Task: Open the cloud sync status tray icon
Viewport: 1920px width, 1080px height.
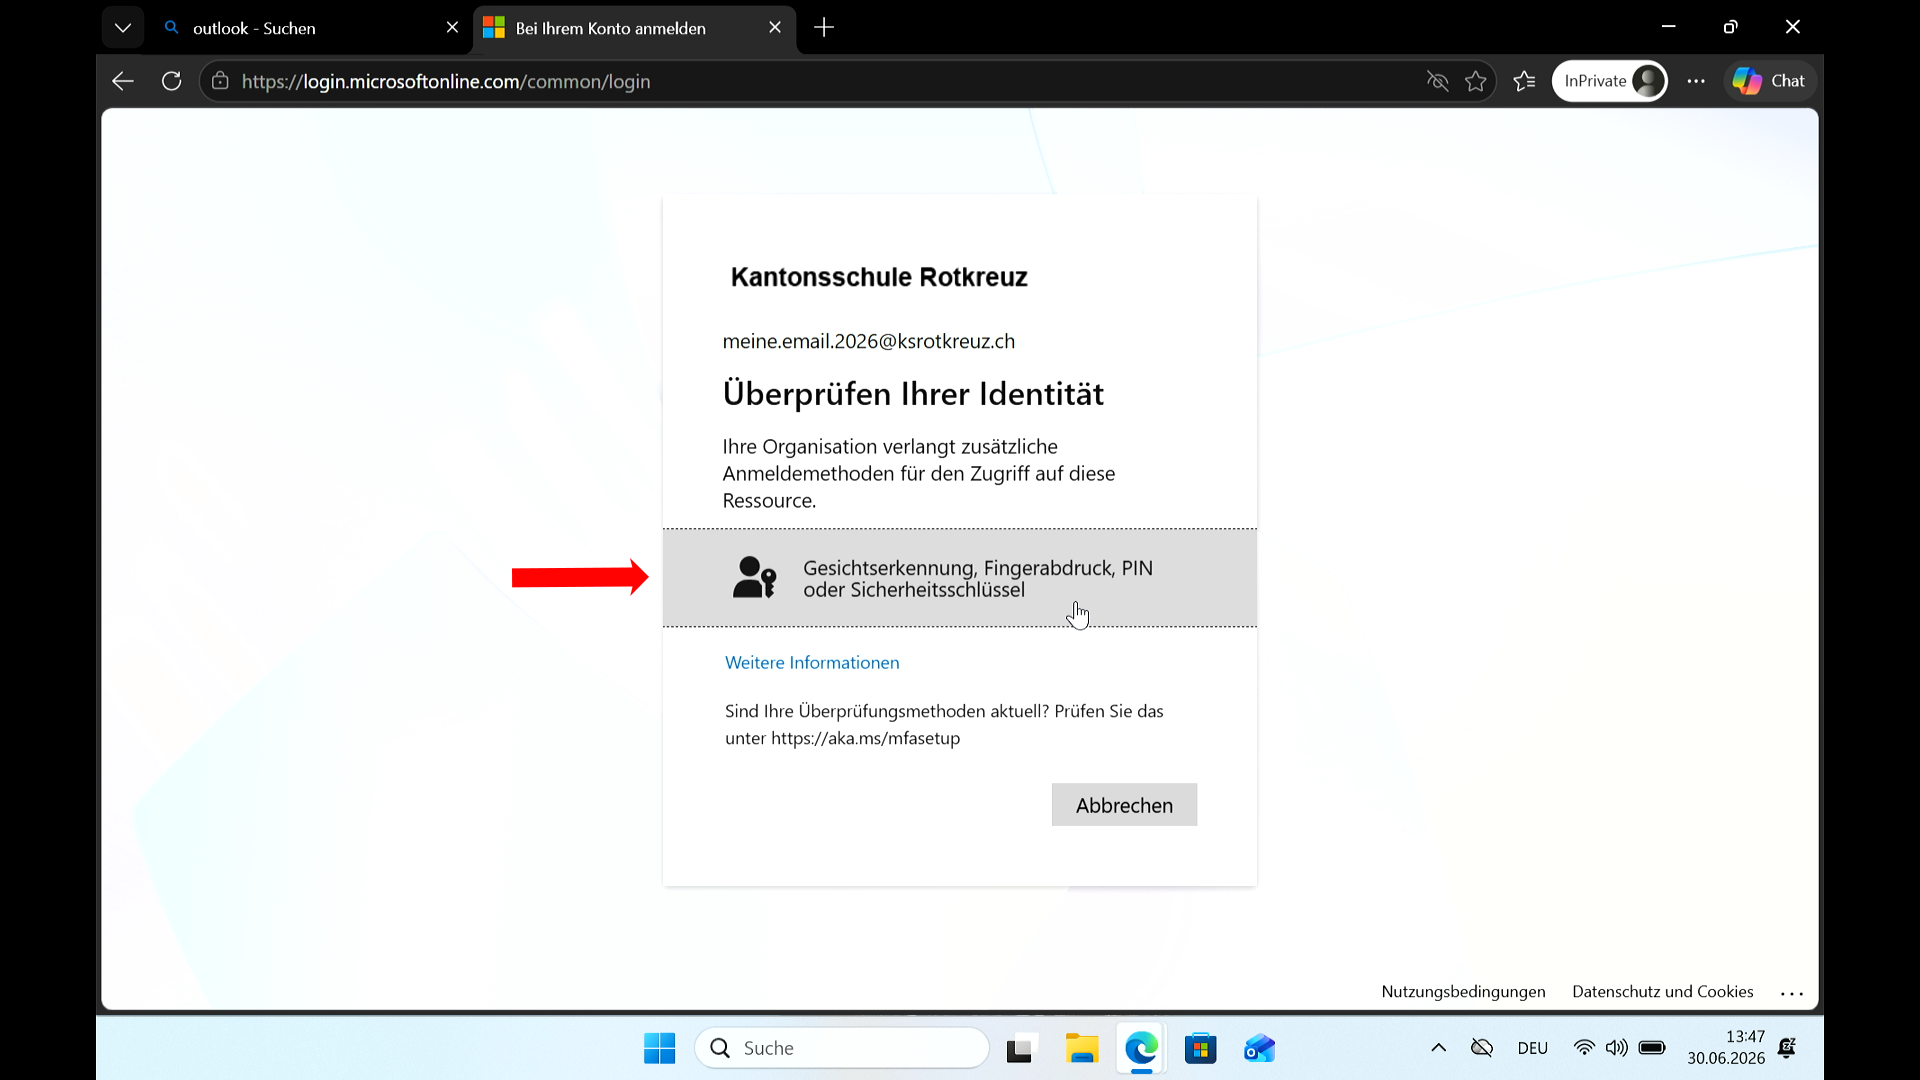Action: (x=1482, y=1048)
